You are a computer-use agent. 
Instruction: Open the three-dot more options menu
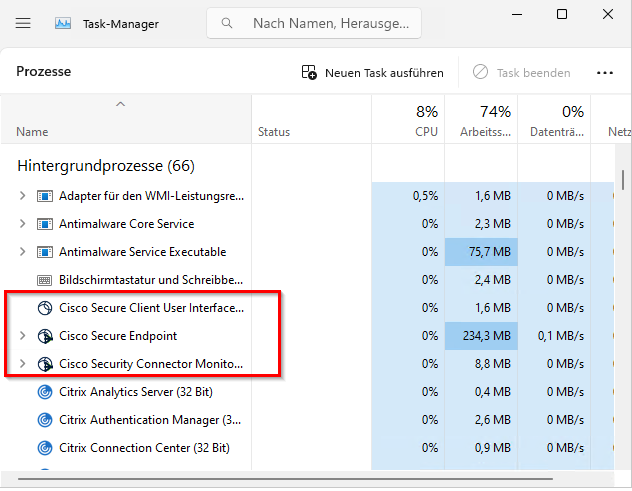coord(604,73)
